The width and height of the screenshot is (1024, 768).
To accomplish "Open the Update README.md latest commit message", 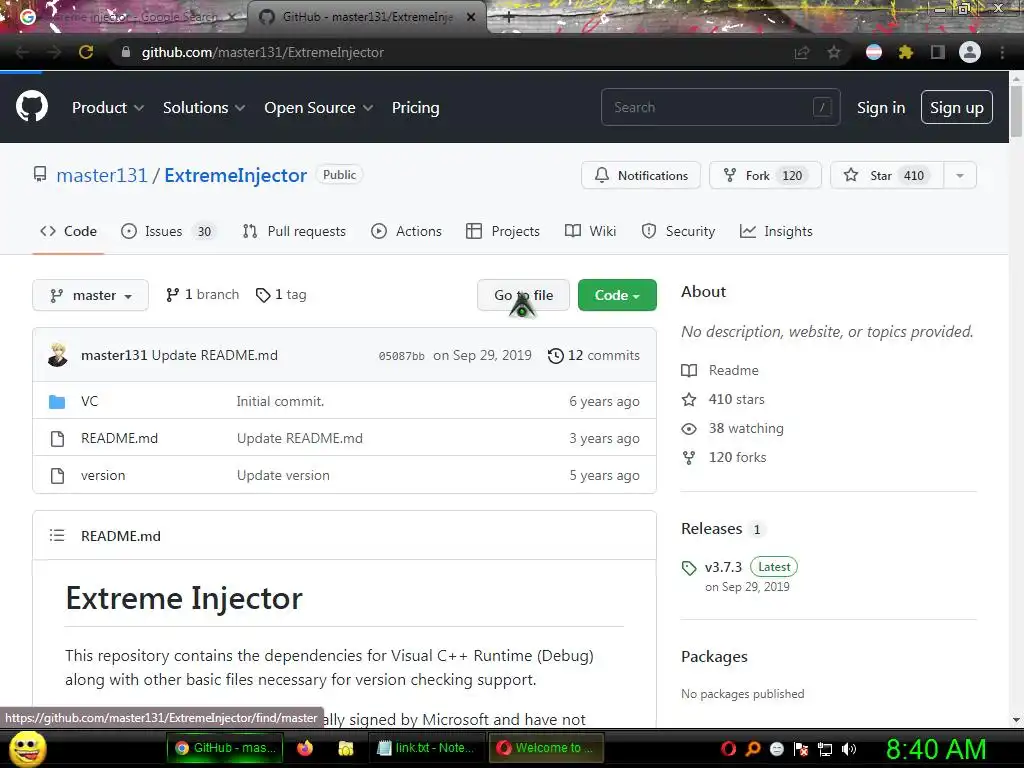I will 214,355.
